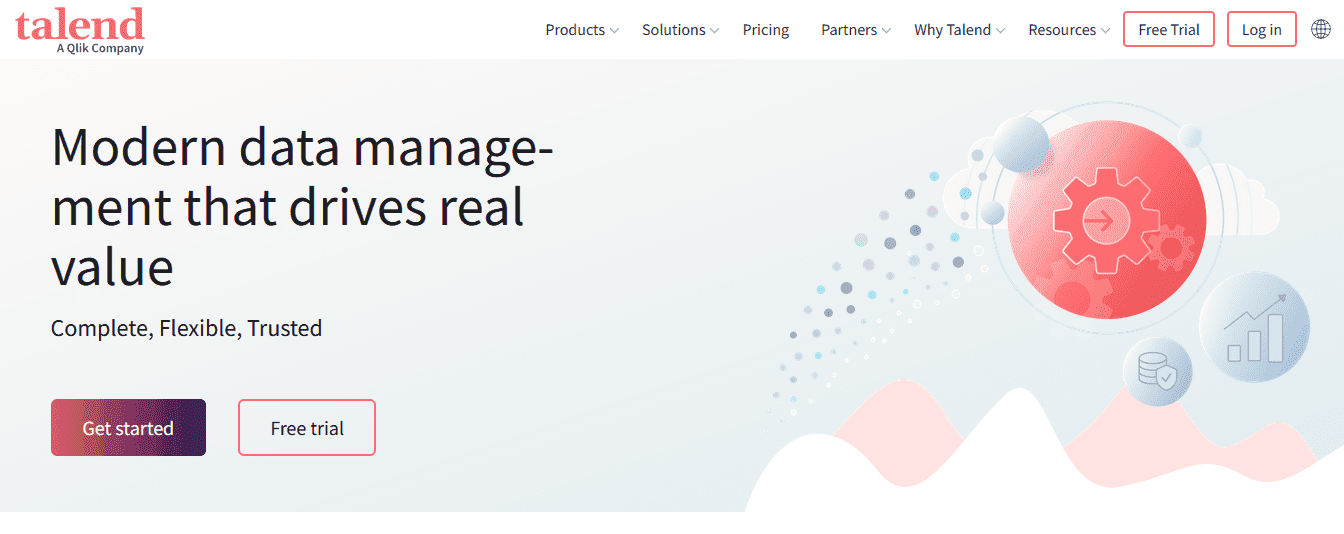The image size is (1344, 534).
Task: Click the red gear illustration circle
Action: click(1106, 219)
